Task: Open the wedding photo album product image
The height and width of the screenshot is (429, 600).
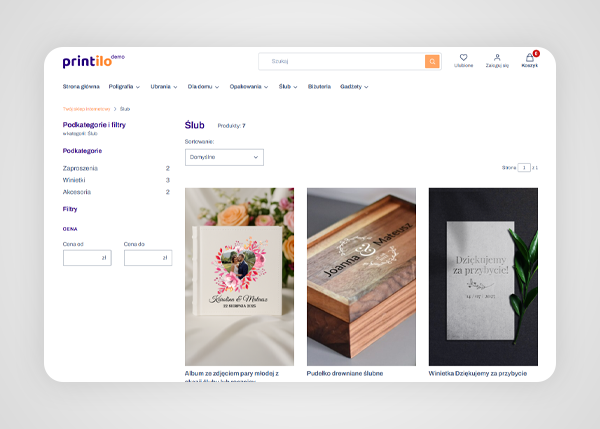Action: pos(240,277)
